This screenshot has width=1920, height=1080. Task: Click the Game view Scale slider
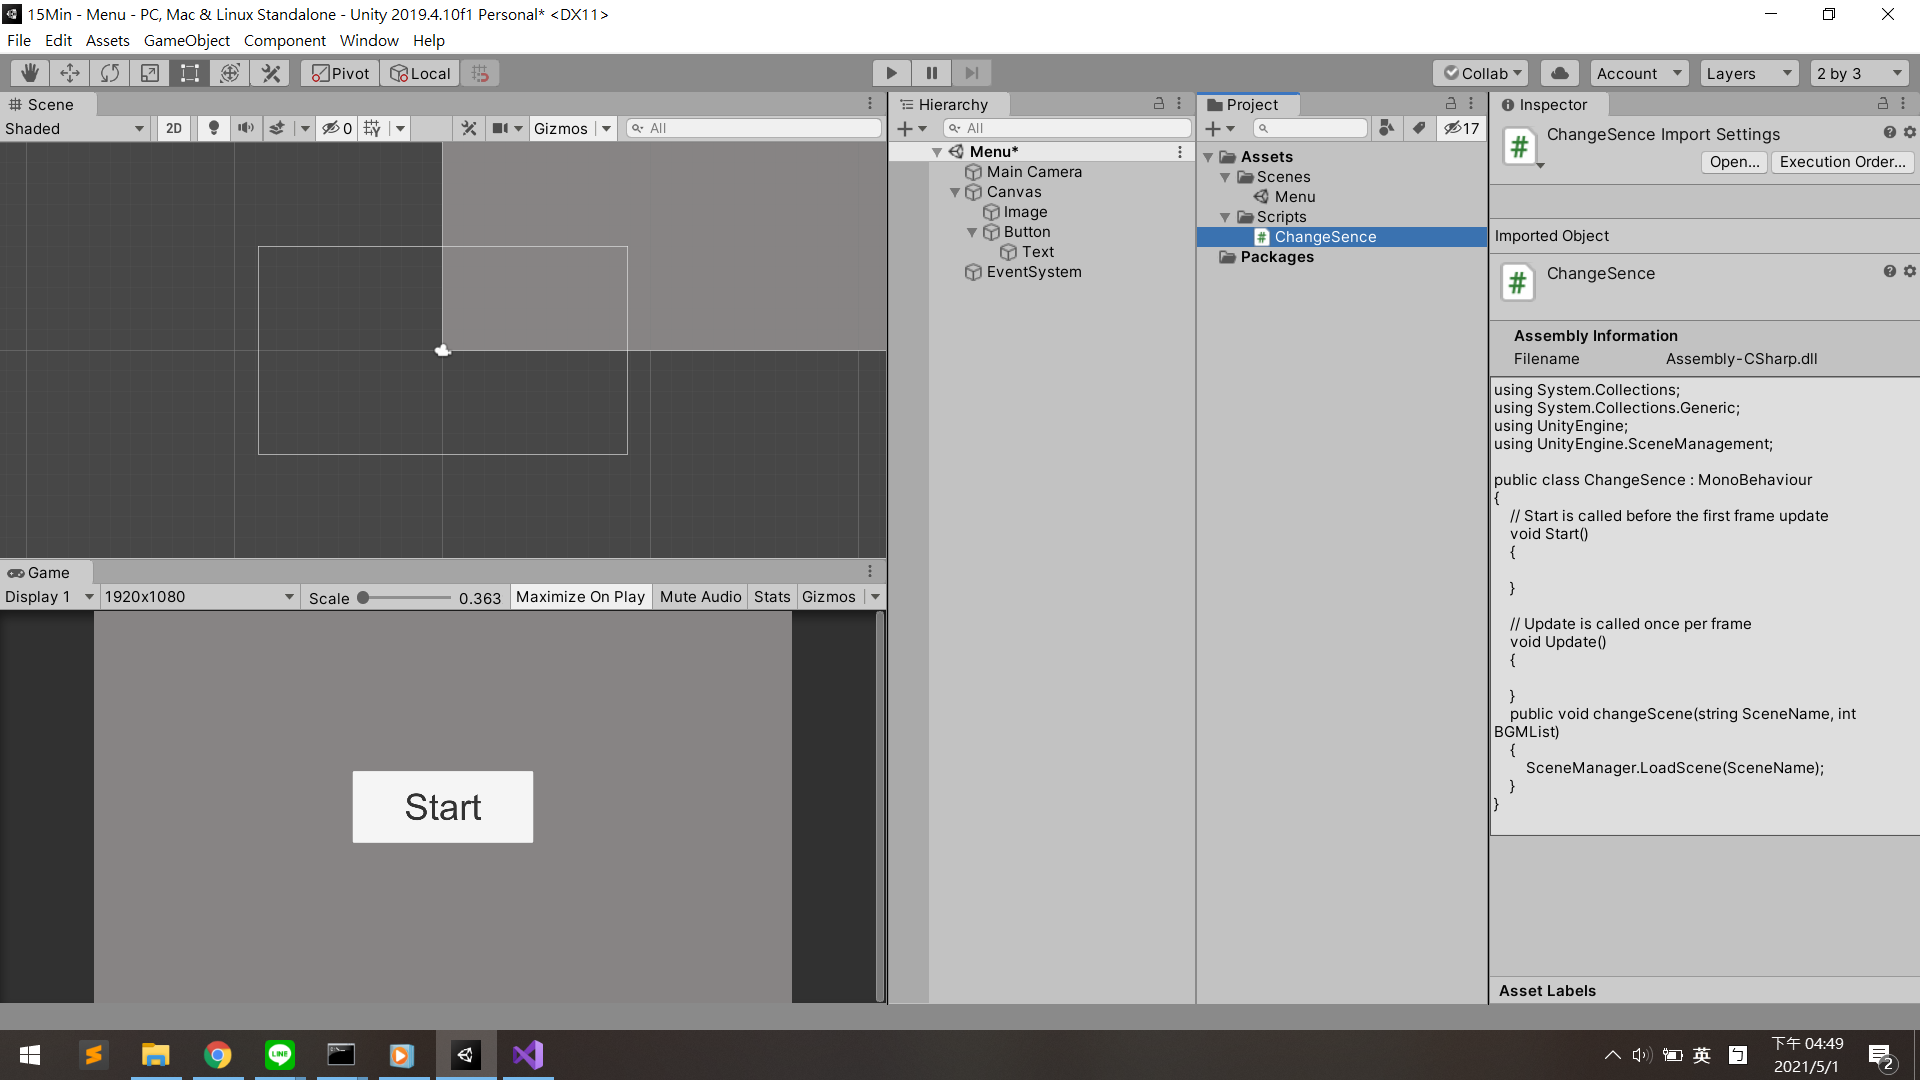click(405, 598)
